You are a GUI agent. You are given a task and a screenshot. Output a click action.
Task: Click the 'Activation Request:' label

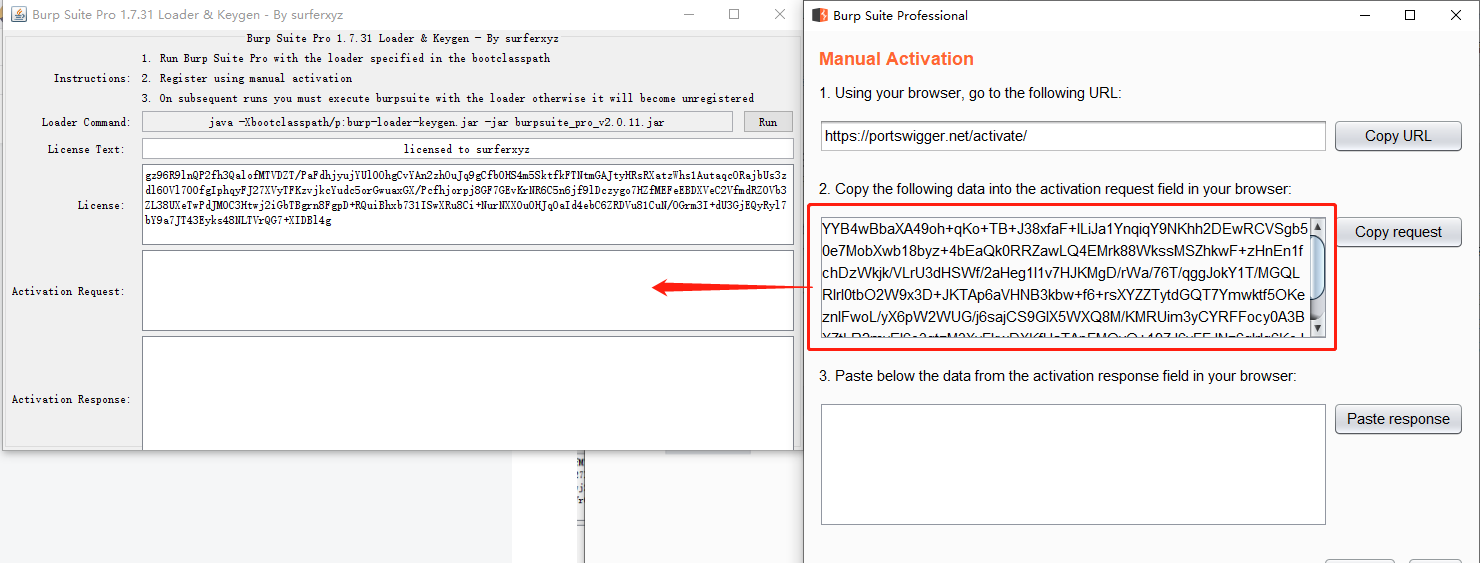pos(71,291)
